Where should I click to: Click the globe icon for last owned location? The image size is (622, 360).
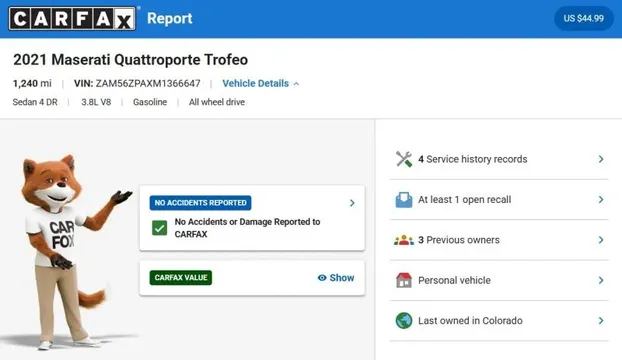click(x=404, y=320)
